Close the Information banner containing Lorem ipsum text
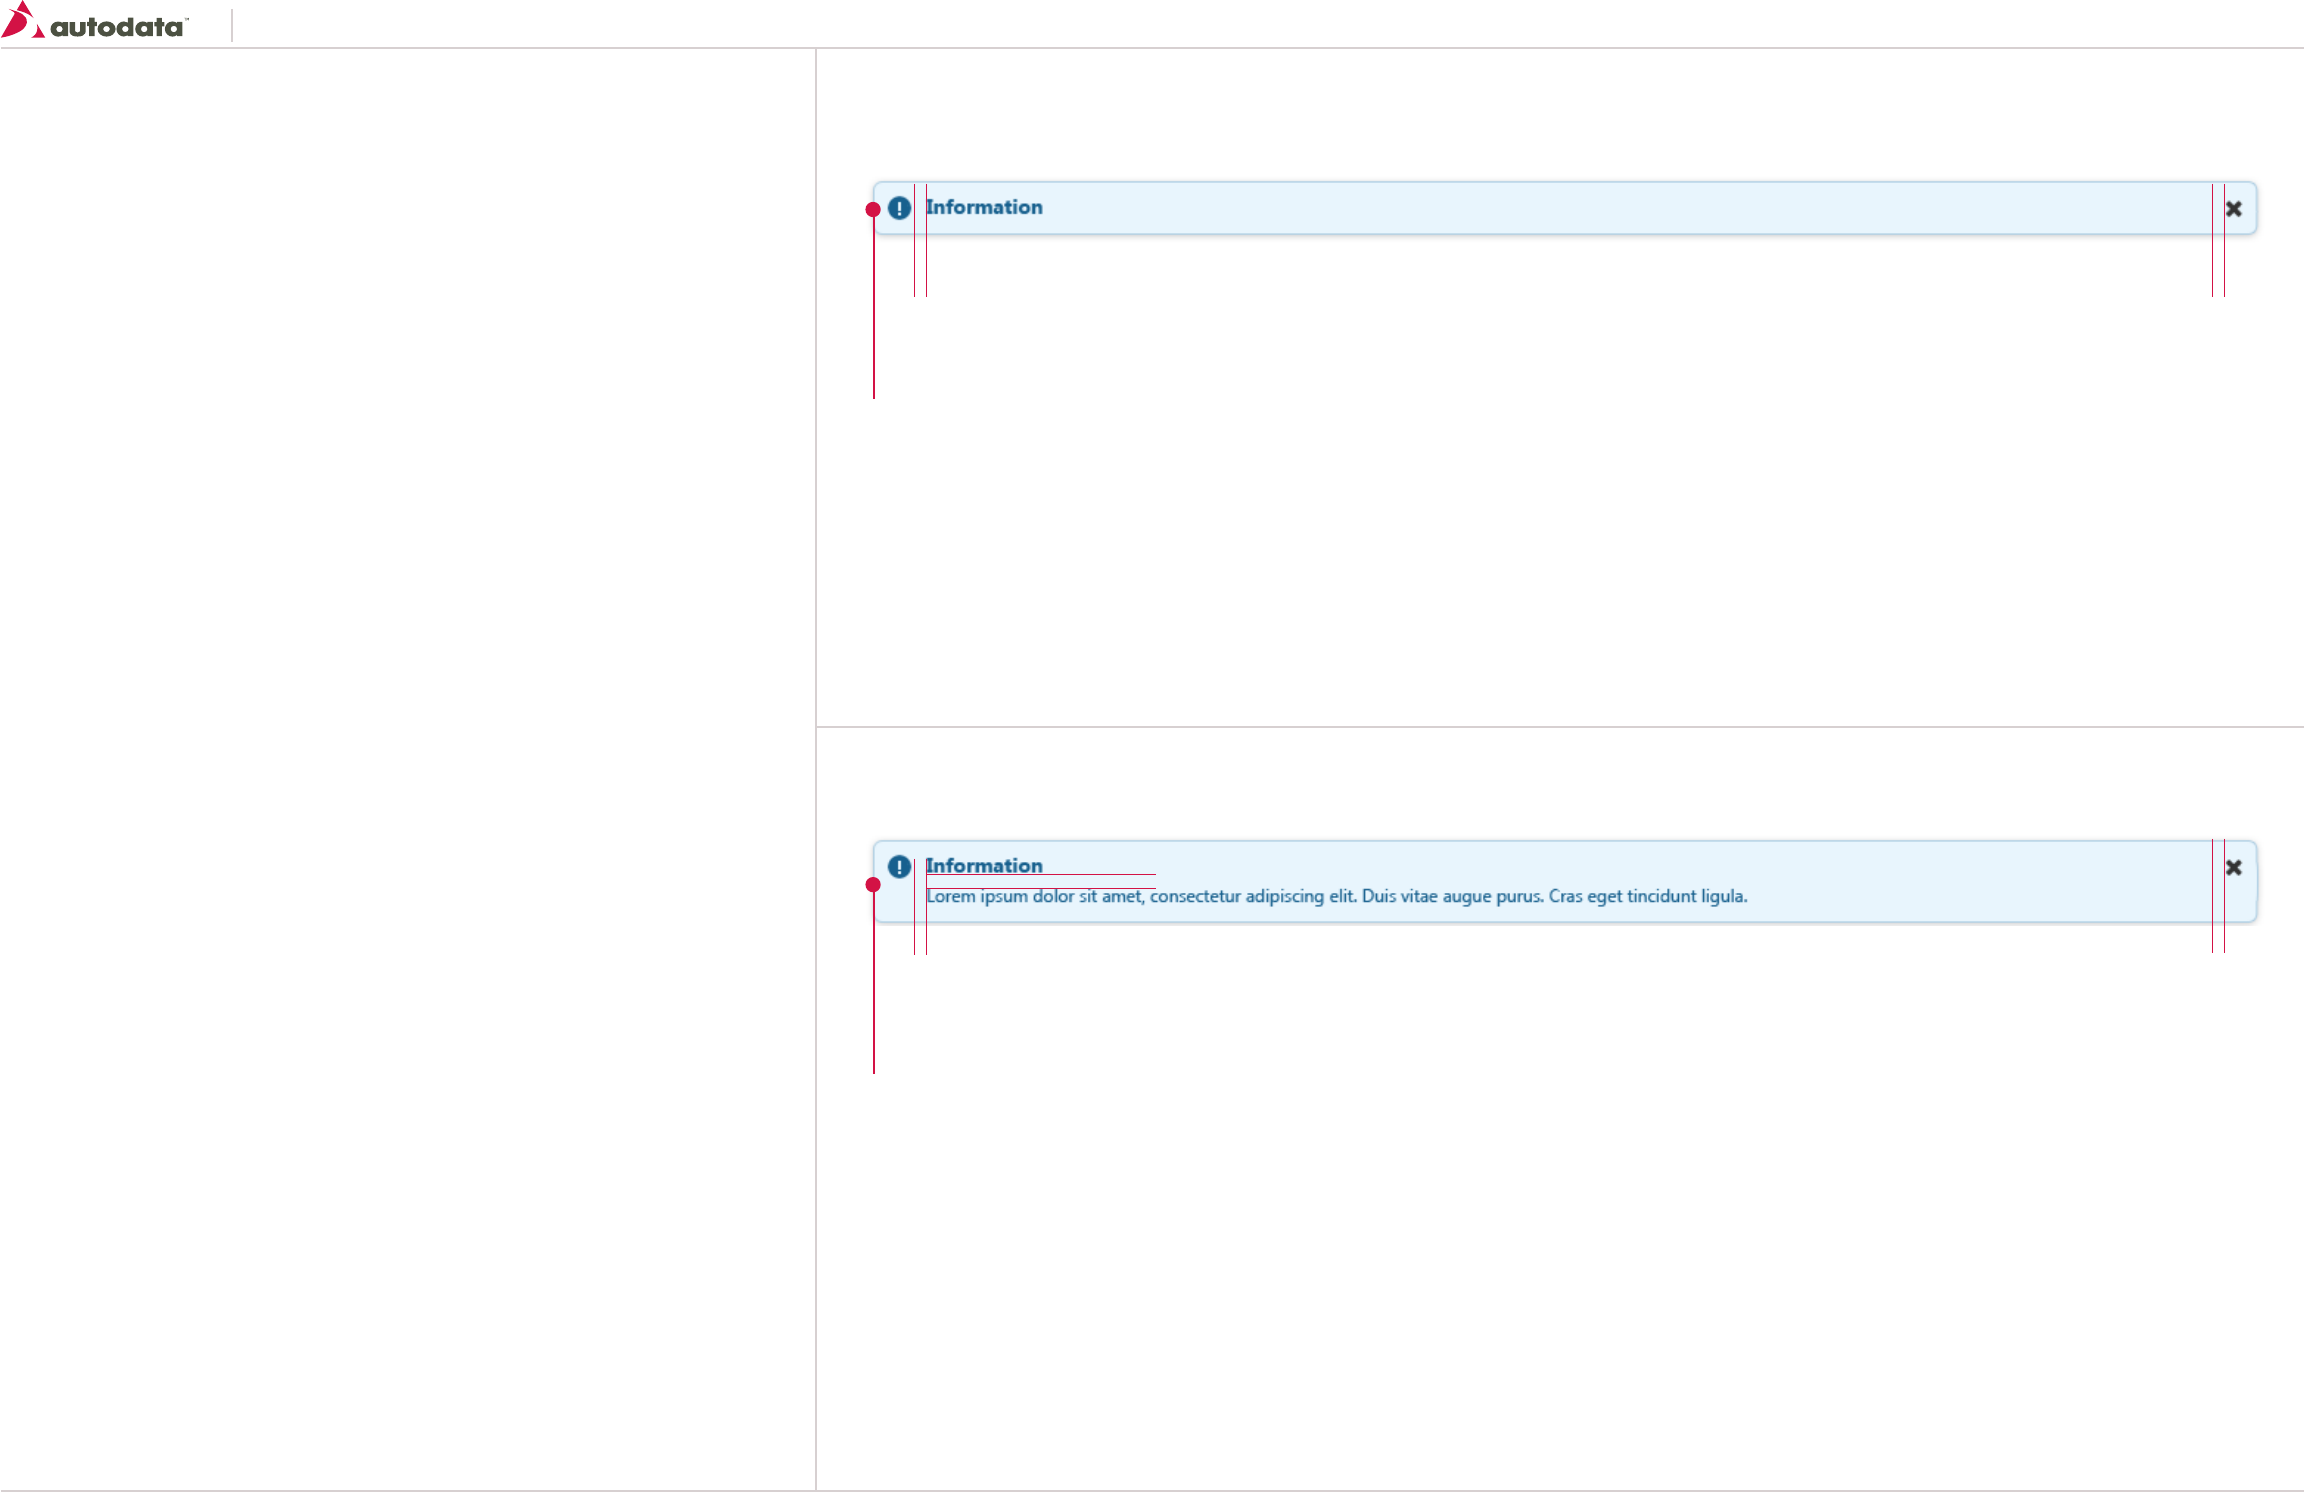This screenshot has height=1492, width=2305. [x=2233, y=868]
